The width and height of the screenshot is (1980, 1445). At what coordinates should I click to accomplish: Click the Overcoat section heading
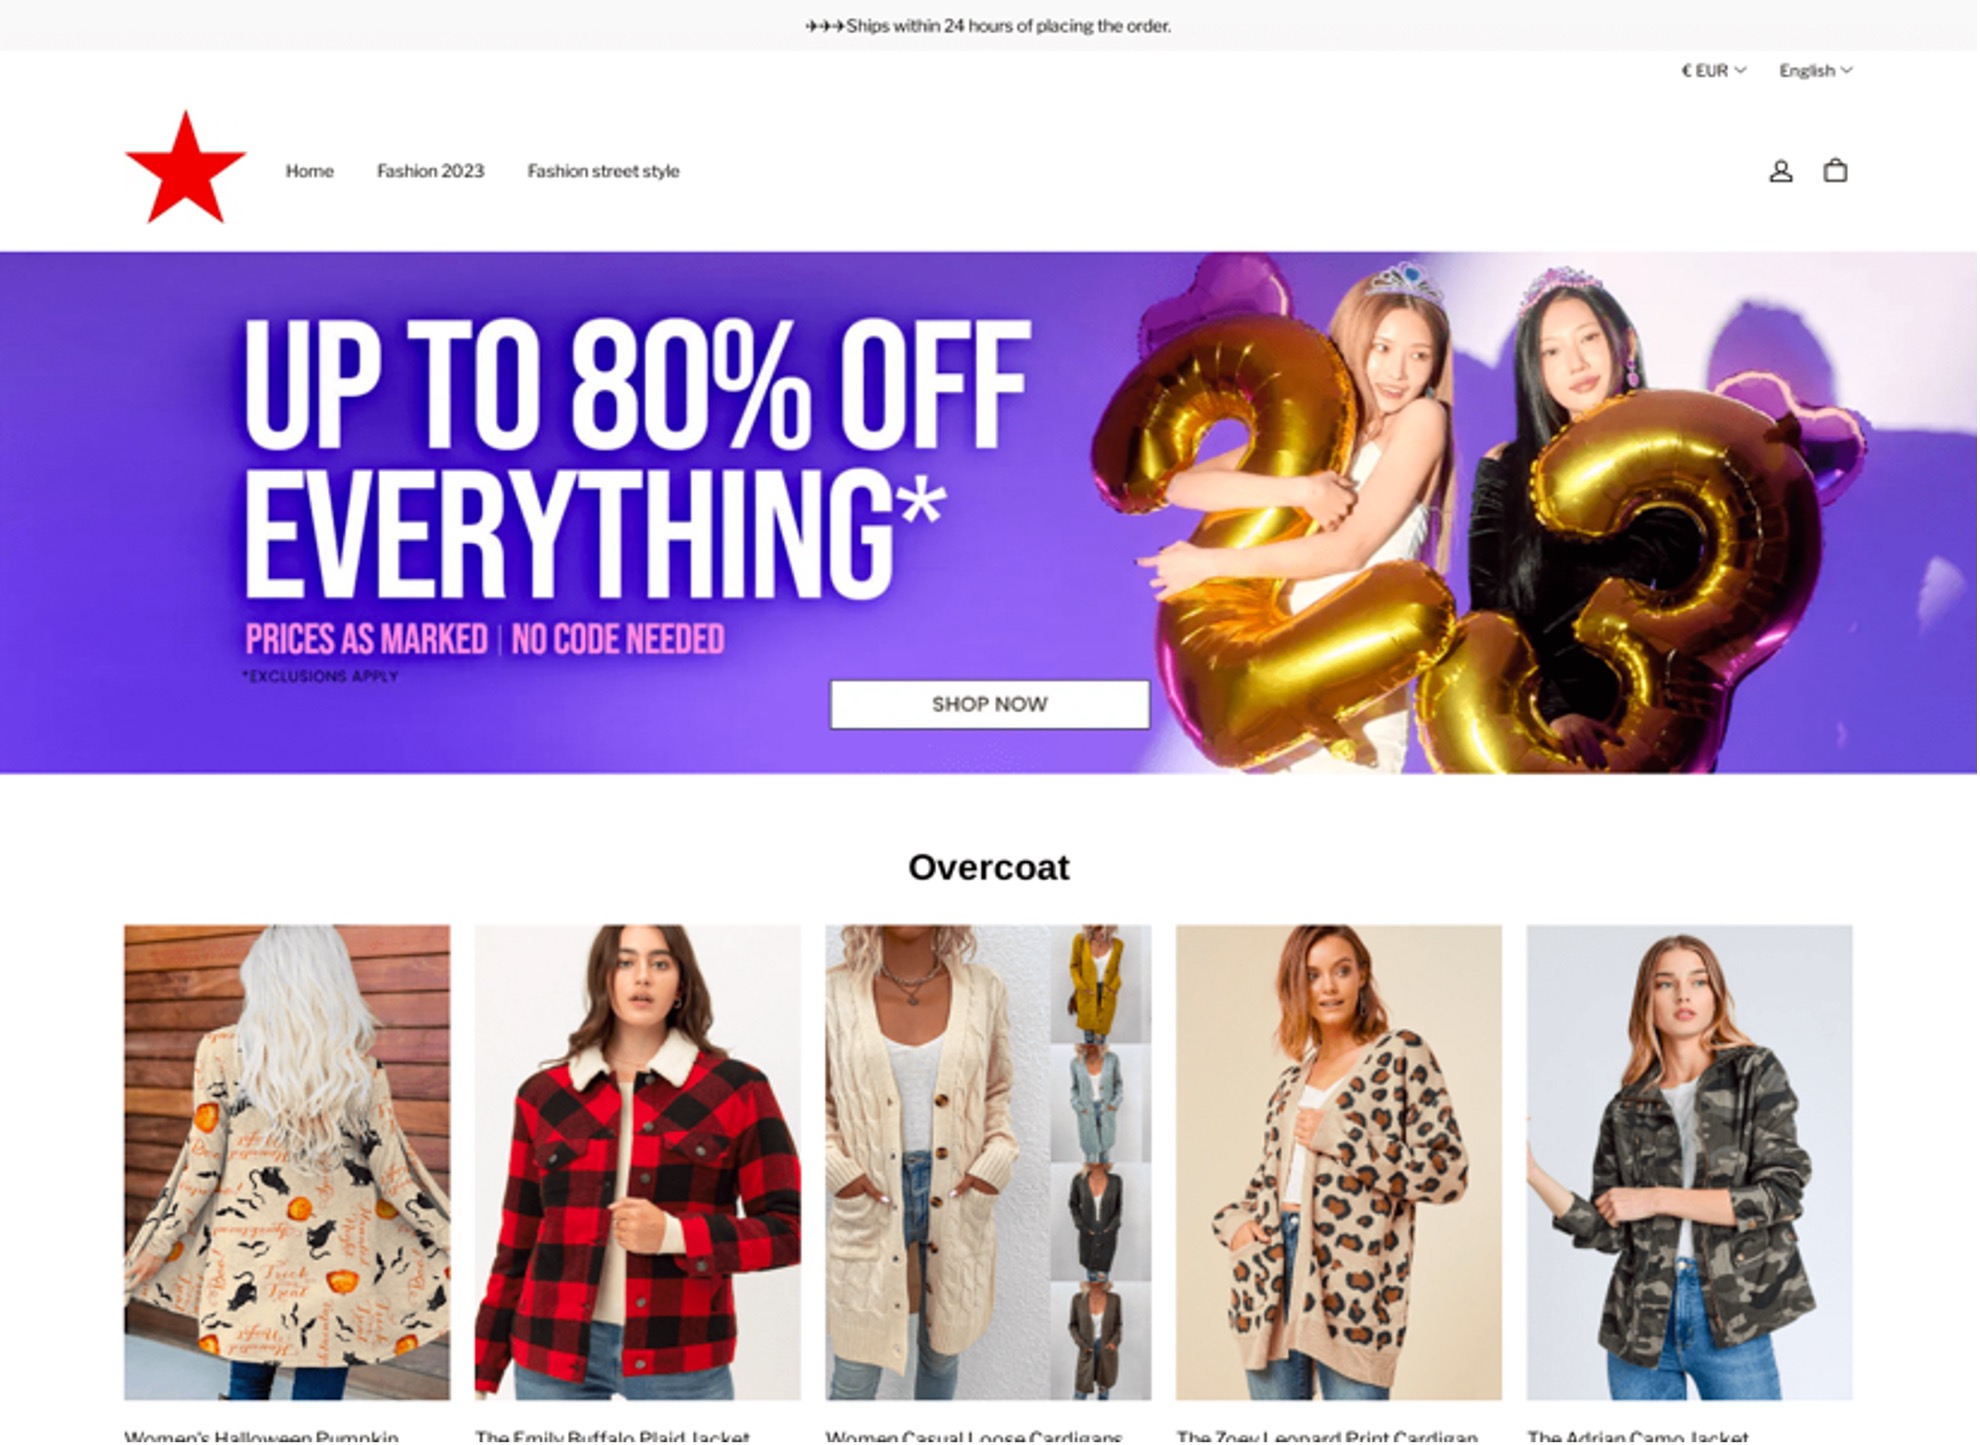tap(990, 868)
